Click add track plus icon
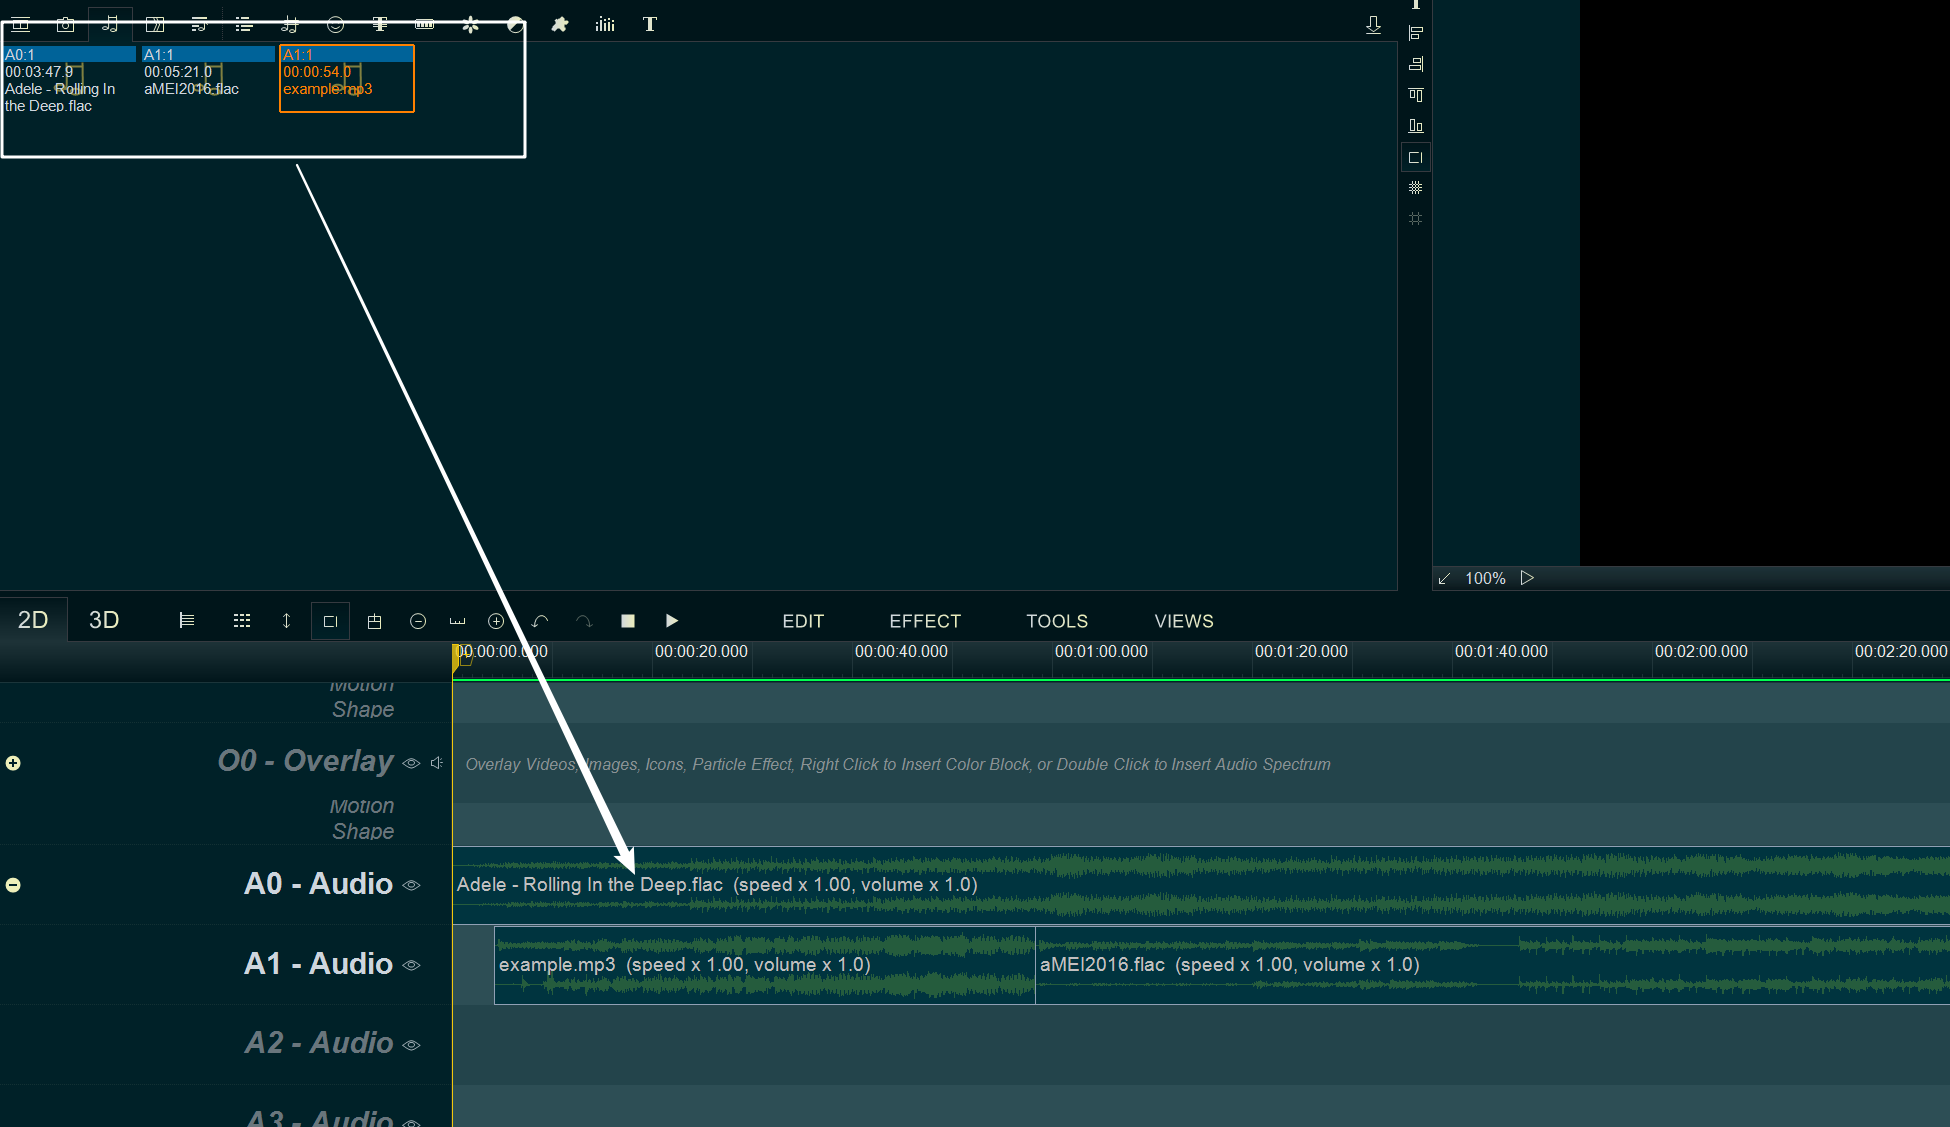Image resolution: width=1950 pixels, height=1127 pixels. click(x=15, y=763)
